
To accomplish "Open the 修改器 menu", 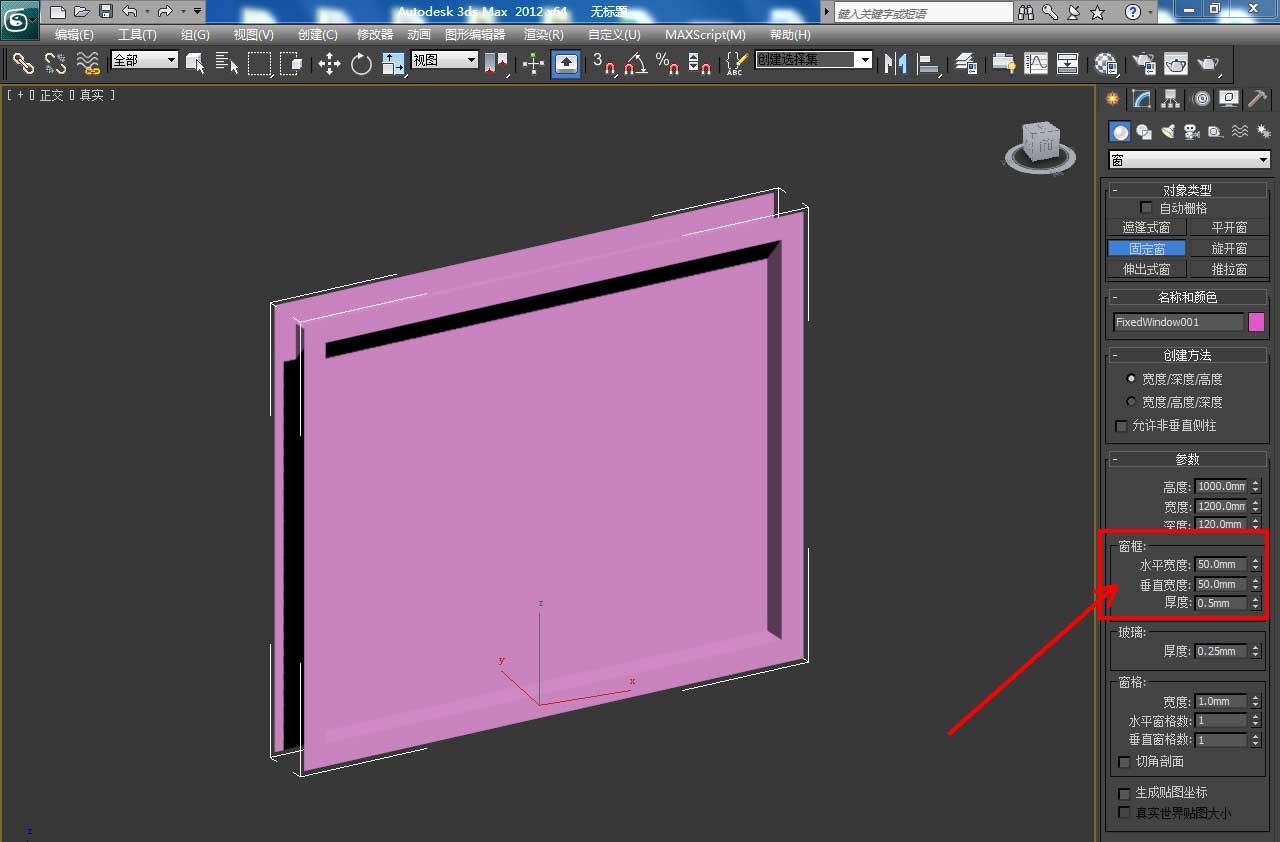I will coord(375,34).
